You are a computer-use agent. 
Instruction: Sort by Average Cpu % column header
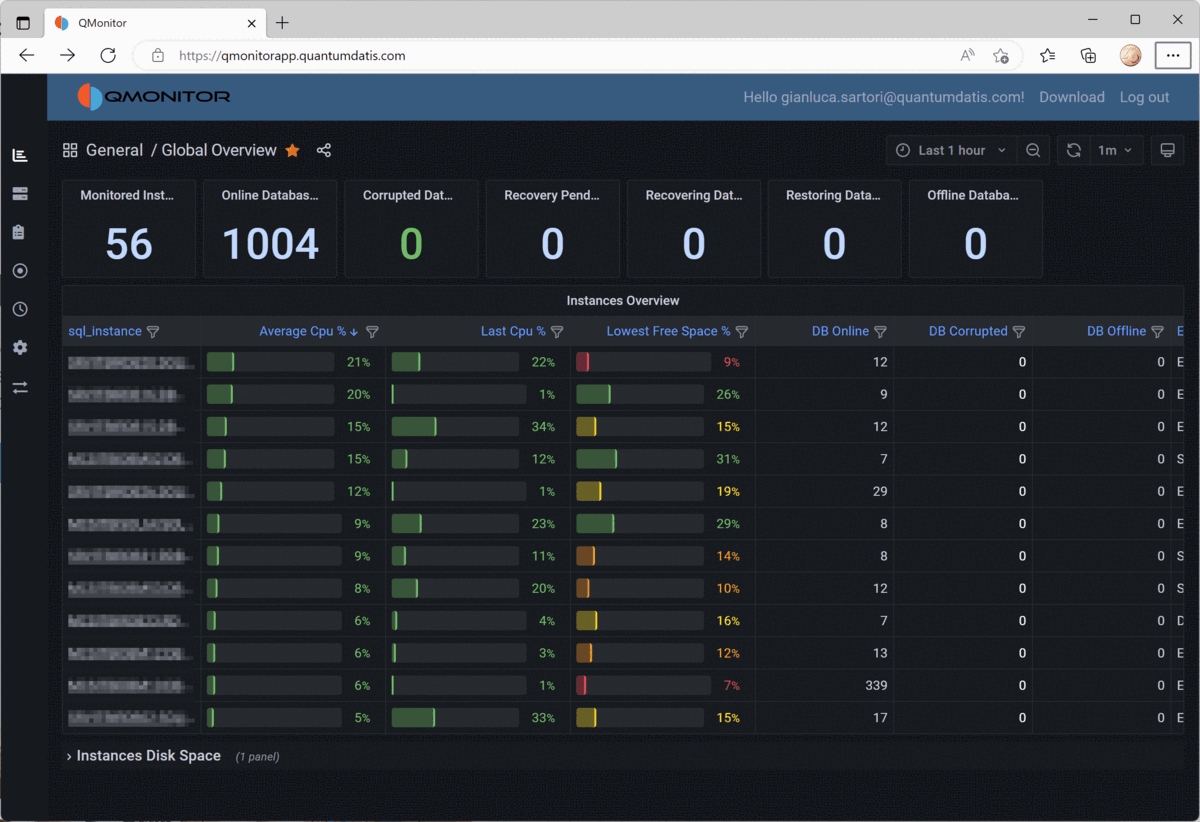(302, 332)
